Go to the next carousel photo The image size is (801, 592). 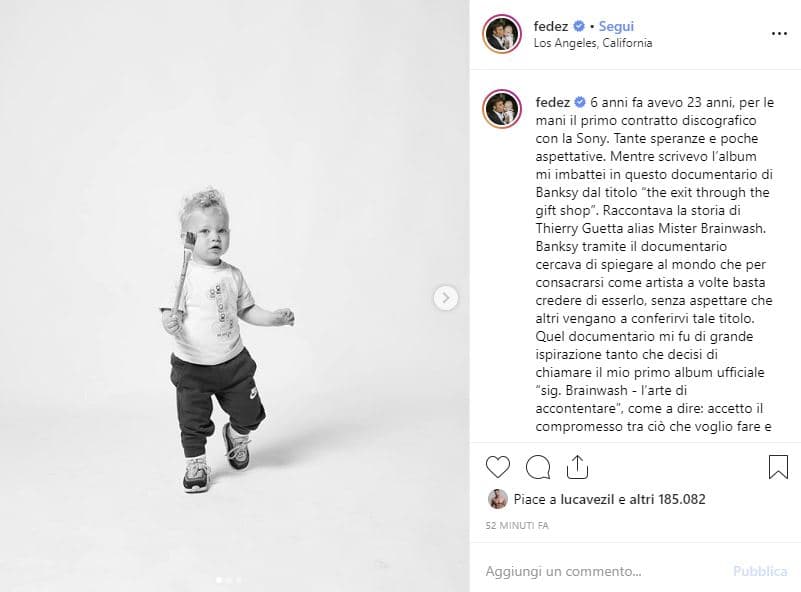point(447,297)
